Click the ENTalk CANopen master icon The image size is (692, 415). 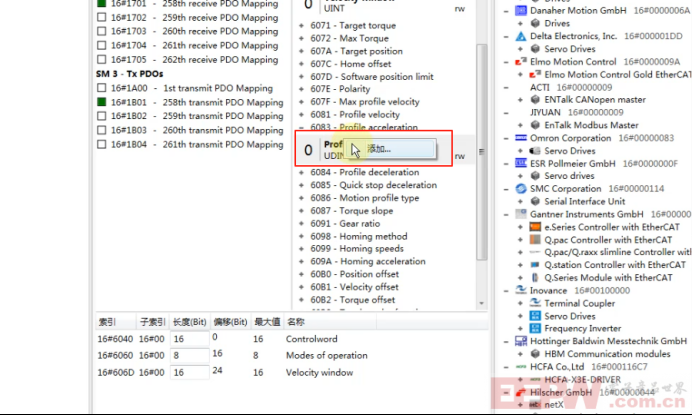535,100
